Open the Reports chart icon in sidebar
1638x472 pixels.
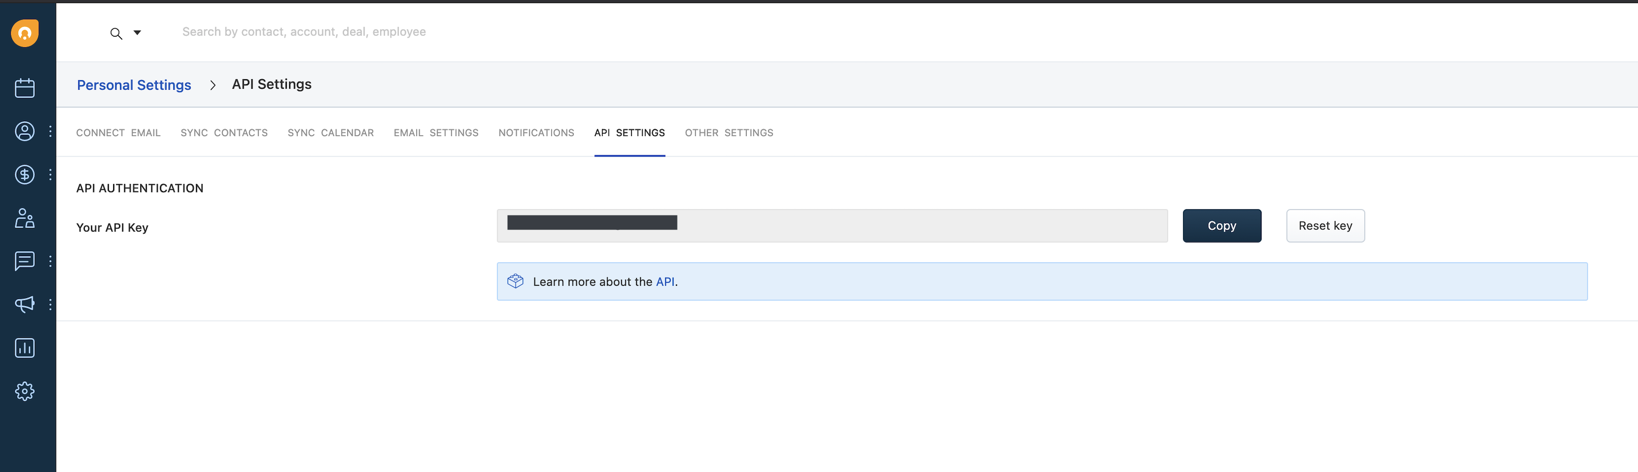pyautogui.click(x=25, y=348)
